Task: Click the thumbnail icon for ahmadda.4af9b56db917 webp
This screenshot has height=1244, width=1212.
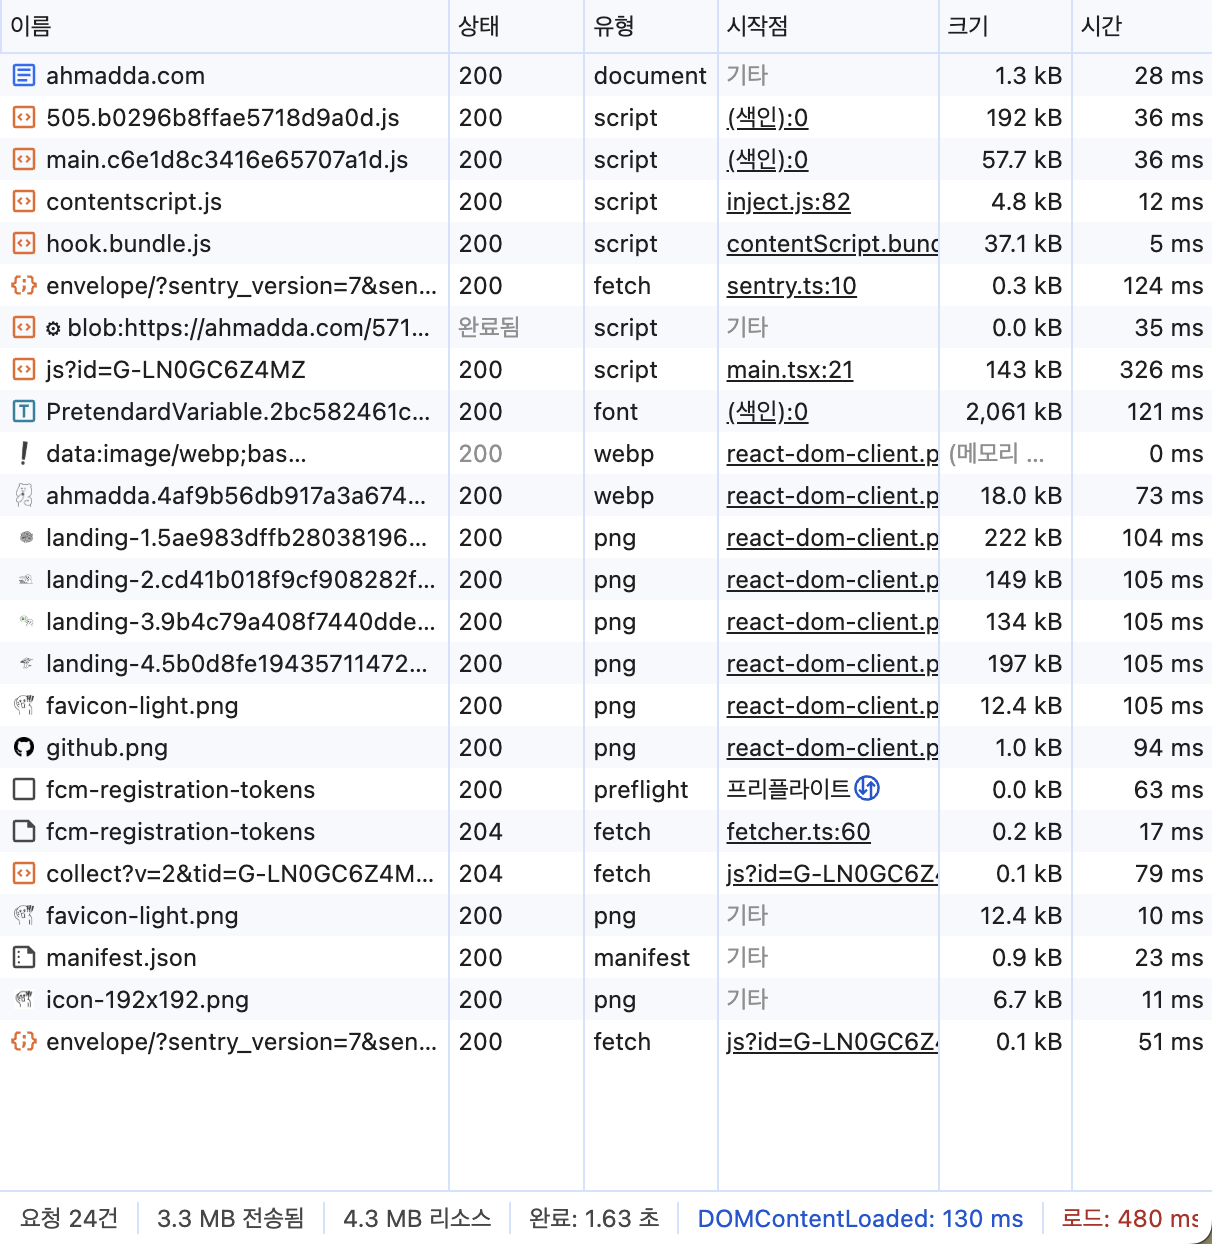Action: (24, 495)
